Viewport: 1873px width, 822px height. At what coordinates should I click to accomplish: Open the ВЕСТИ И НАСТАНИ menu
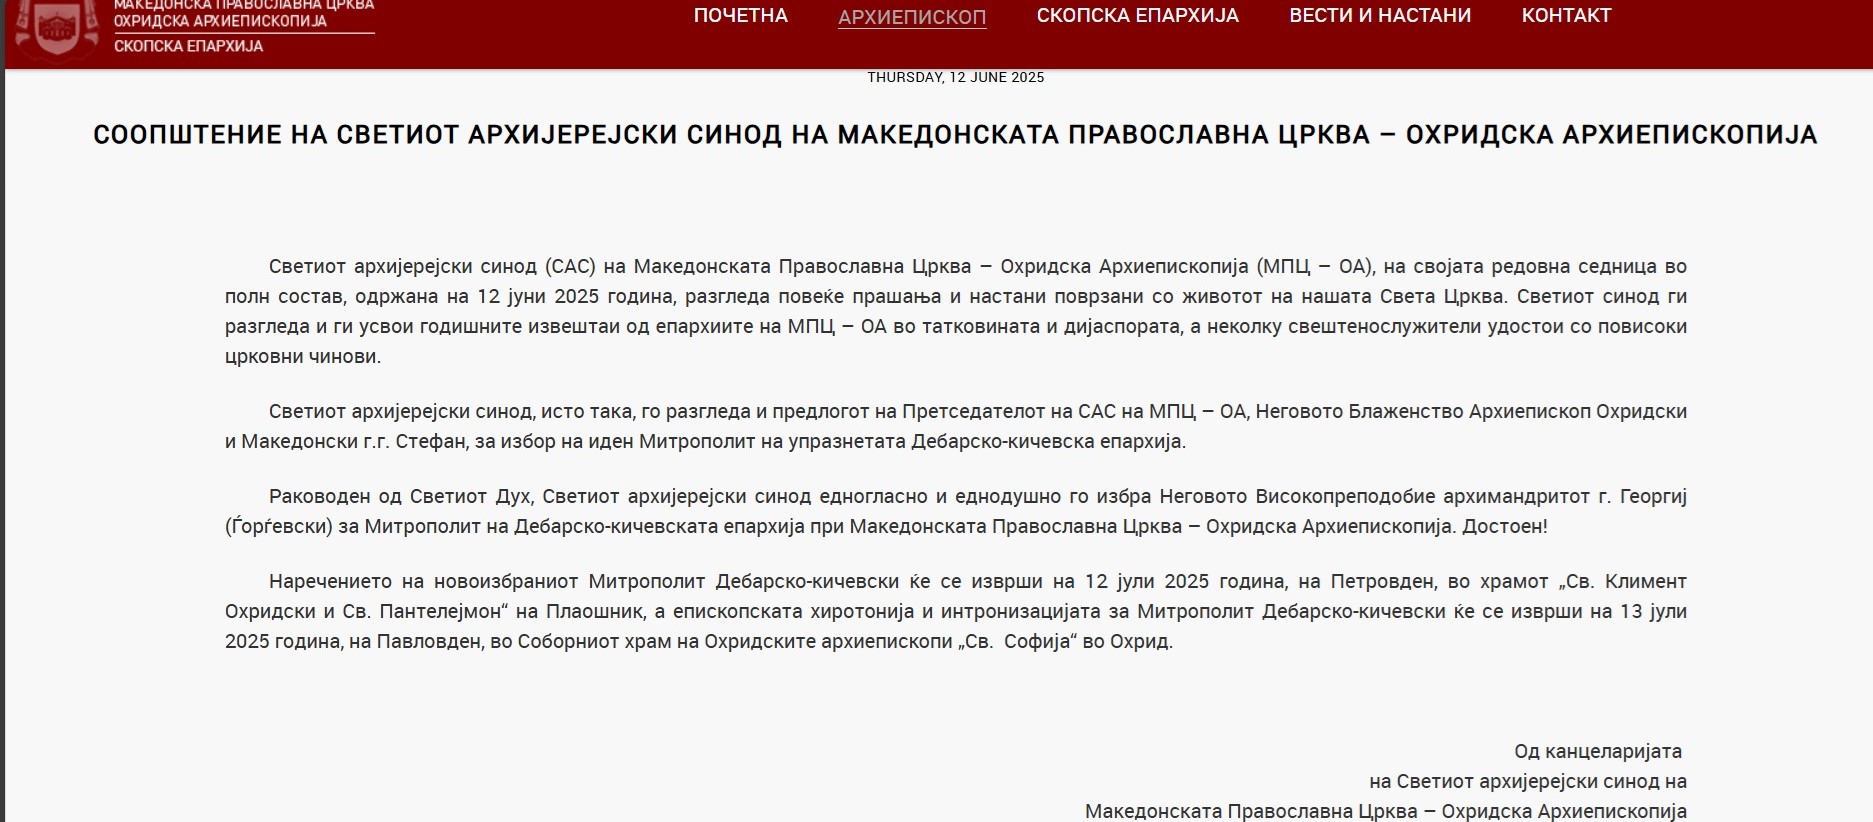click(x=1380, y=16)
